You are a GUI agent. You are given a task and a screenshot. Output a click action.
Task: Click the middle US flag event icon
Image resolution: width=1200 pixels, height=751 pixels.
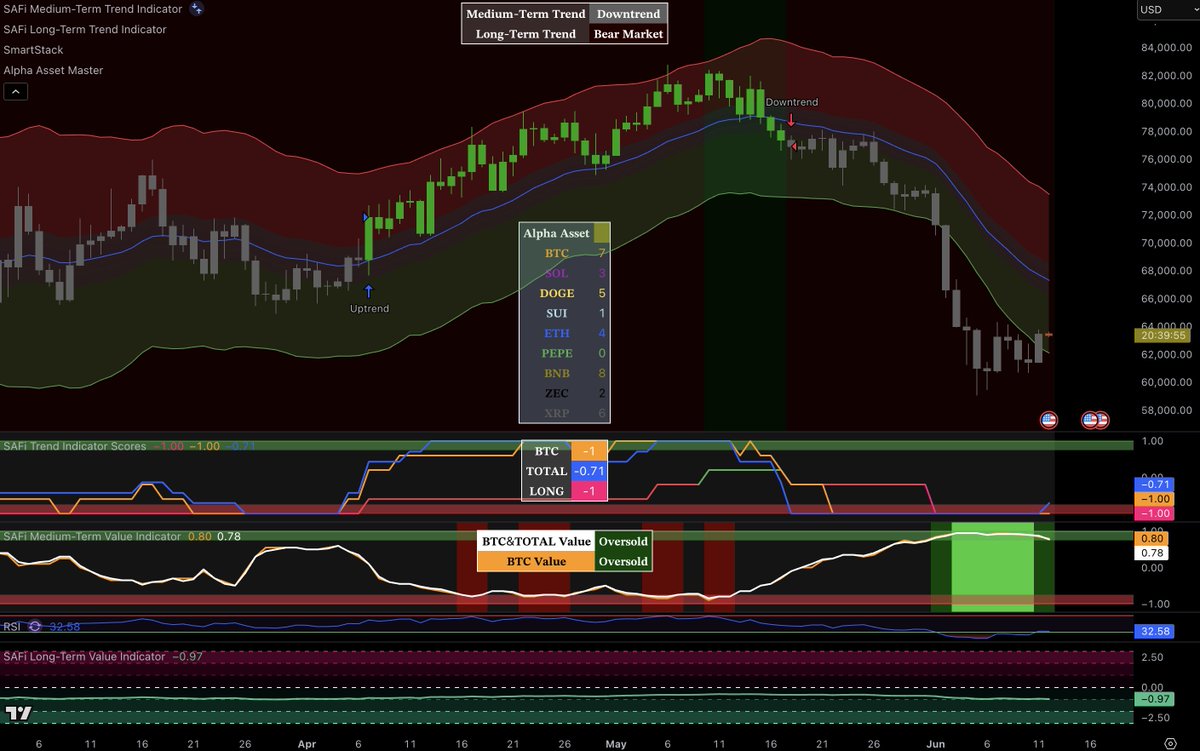[x=1090, y=420]
